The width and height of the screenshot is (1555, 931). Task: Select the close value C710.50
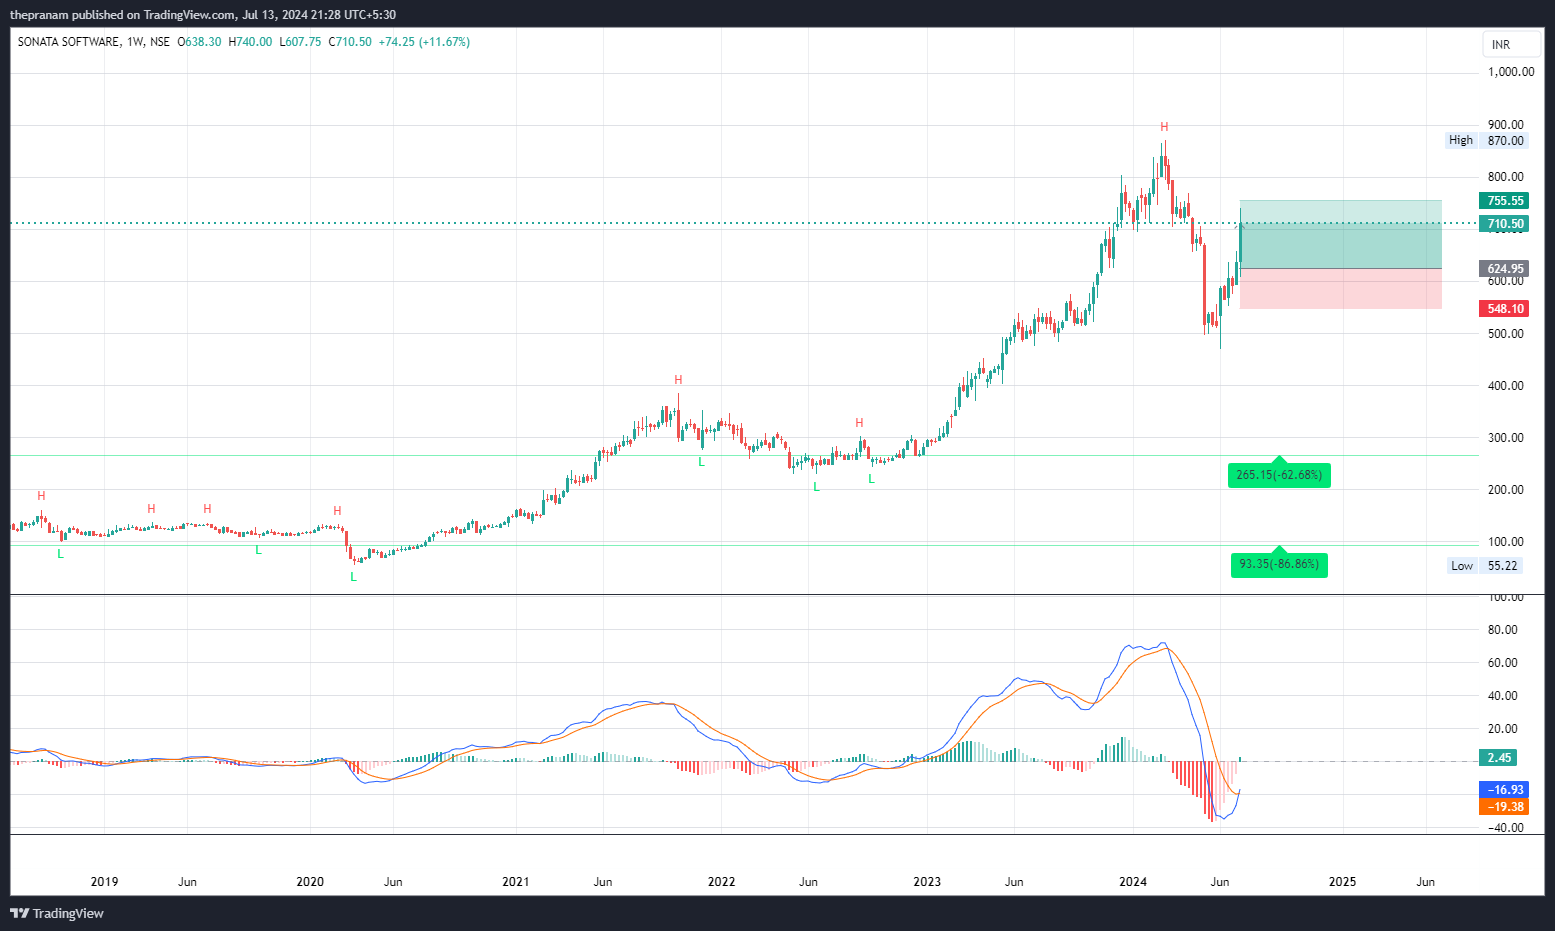point(350,42)
